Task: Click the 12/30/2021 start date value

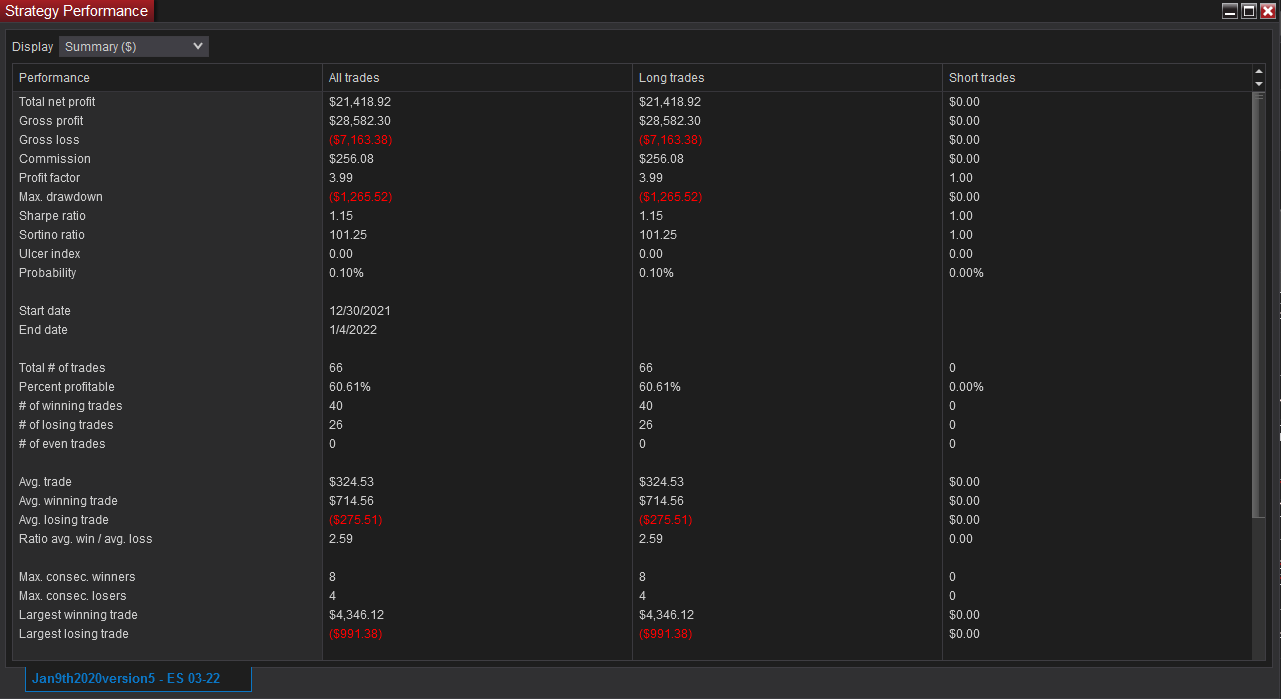Action: tap(360, 311)
